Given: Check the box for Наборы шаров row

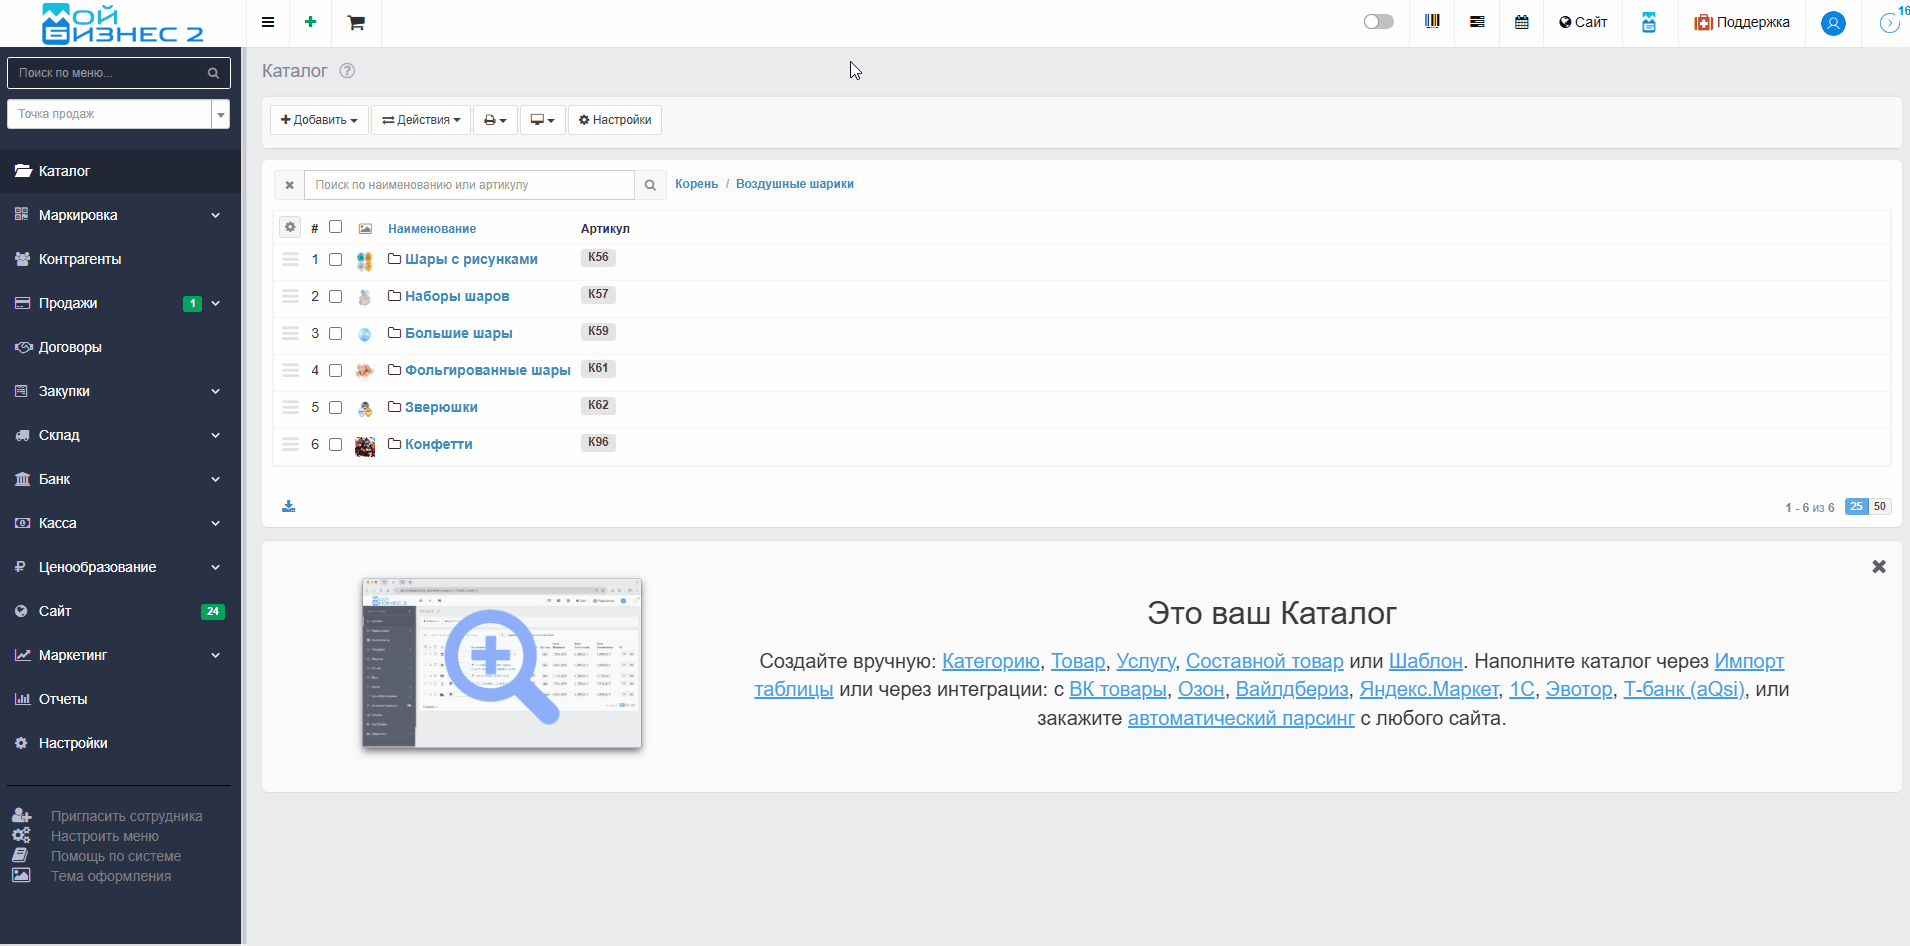Looking at the screenshot, I should click(x=336, y=297).
